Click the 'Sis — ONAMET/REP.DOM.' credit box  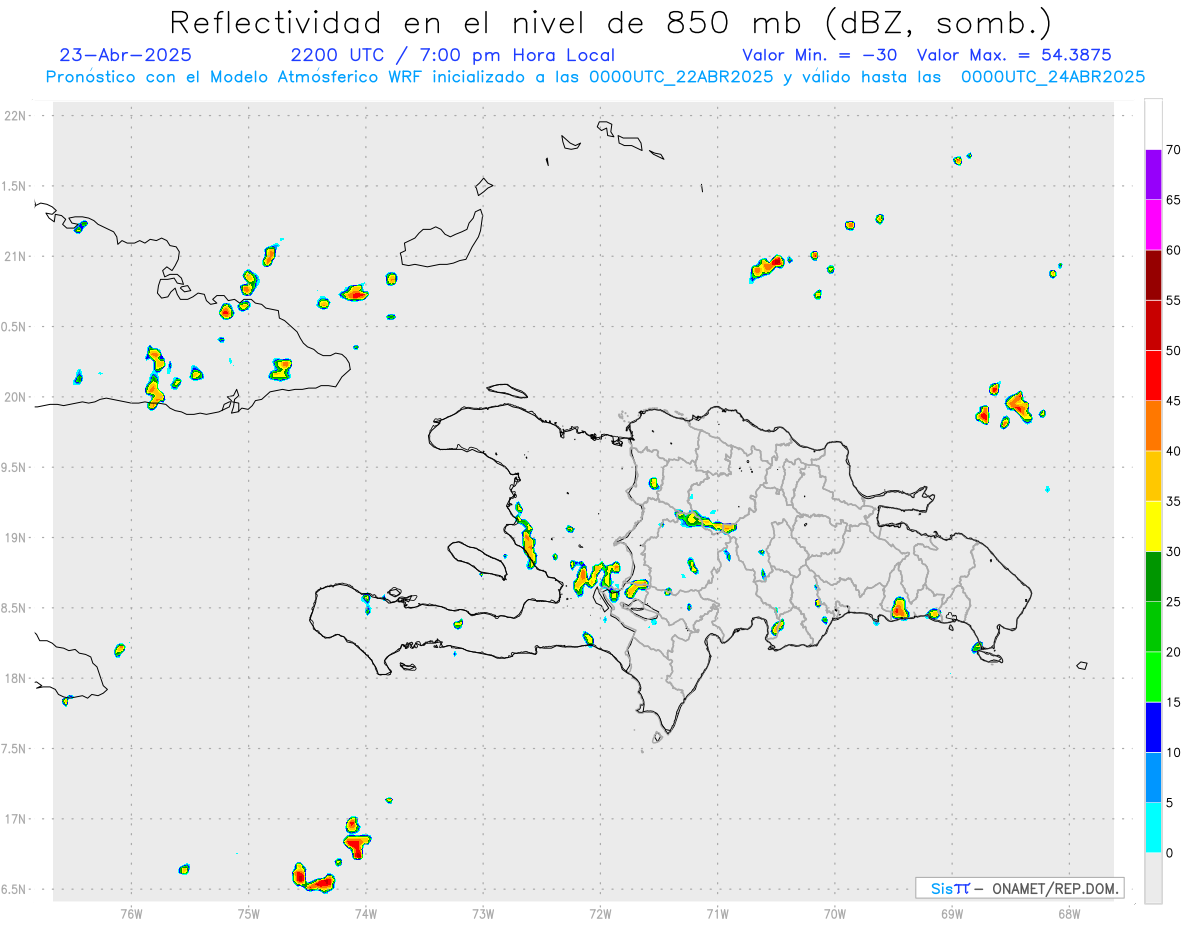(x=1020, y=888)
